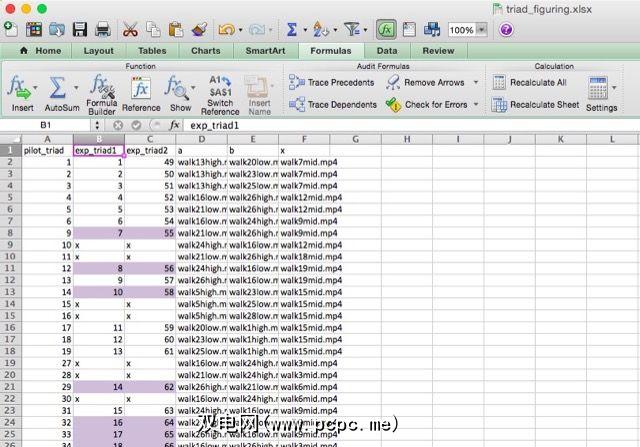Click the Sort A-Z icon
Viewport: 640px width, 447px height.
click(x=320, y=29)
